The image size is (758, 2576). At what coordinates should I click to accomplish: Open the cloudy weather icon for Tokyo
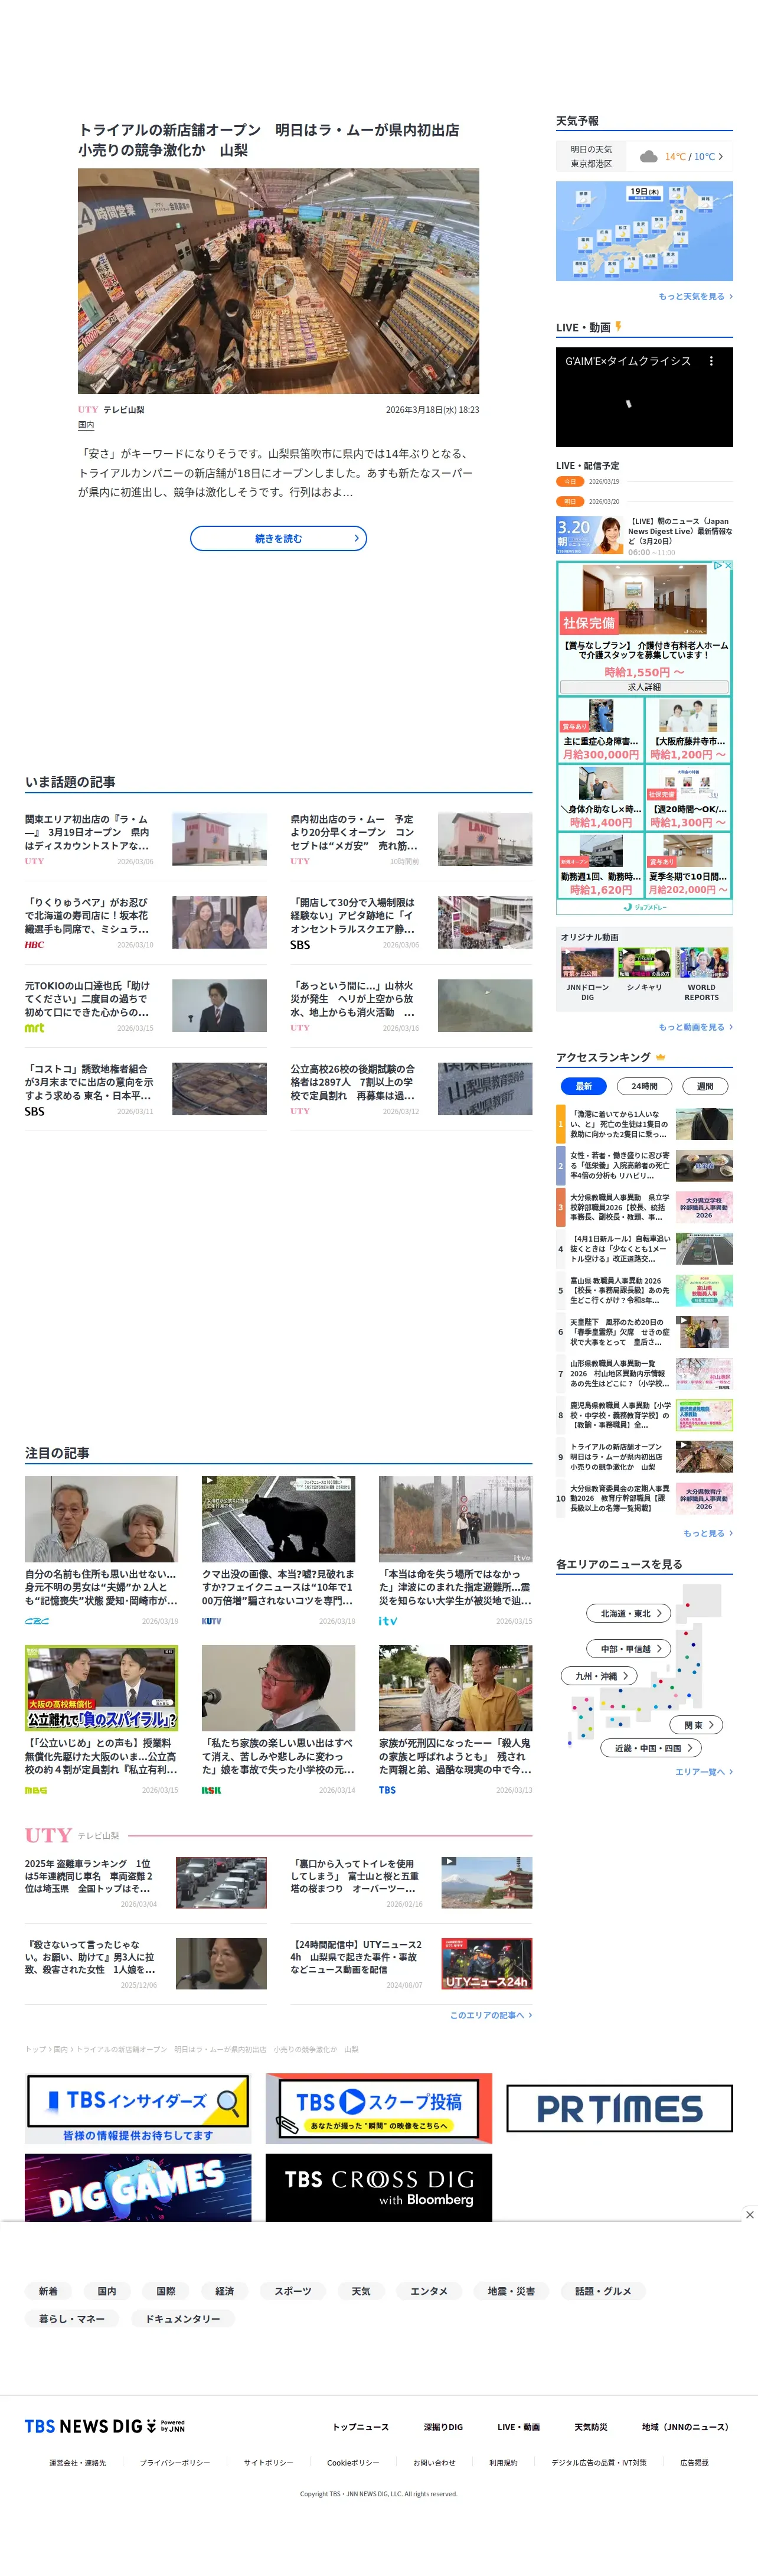[648, 156]
